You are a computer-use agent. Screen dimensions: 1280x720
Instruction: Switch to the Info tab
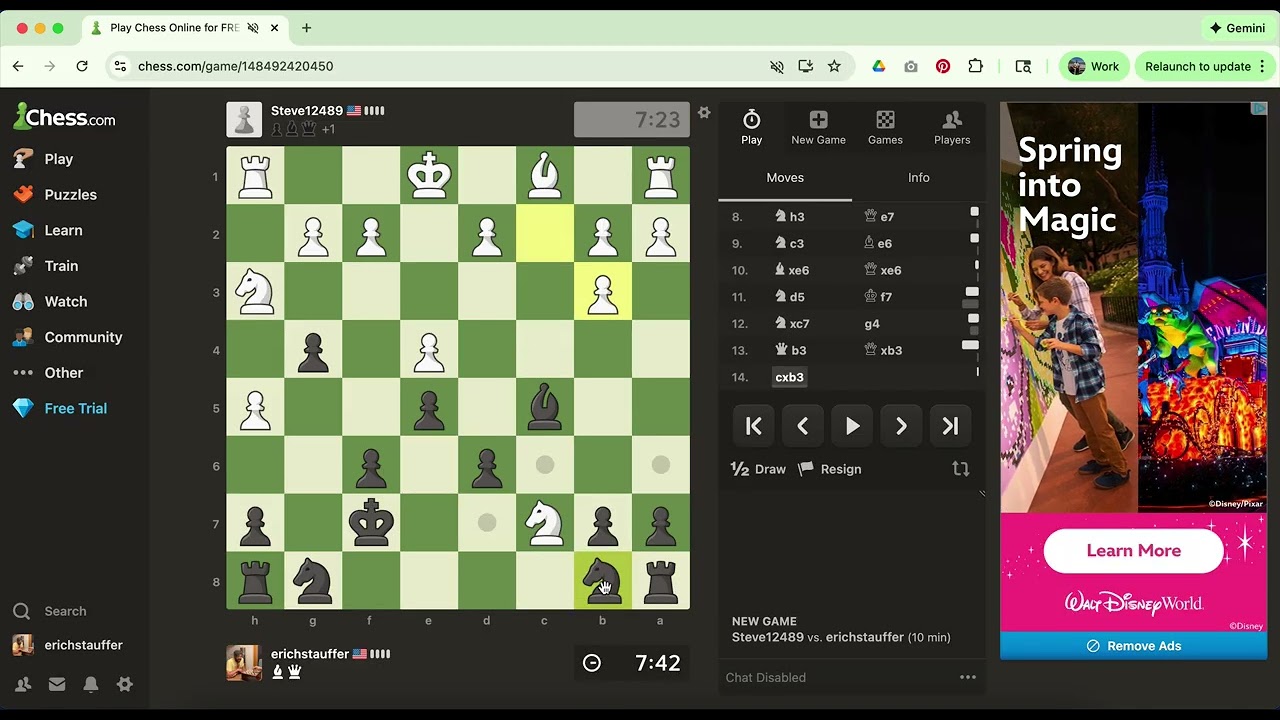pyautogui.click(x=919, y=178)
